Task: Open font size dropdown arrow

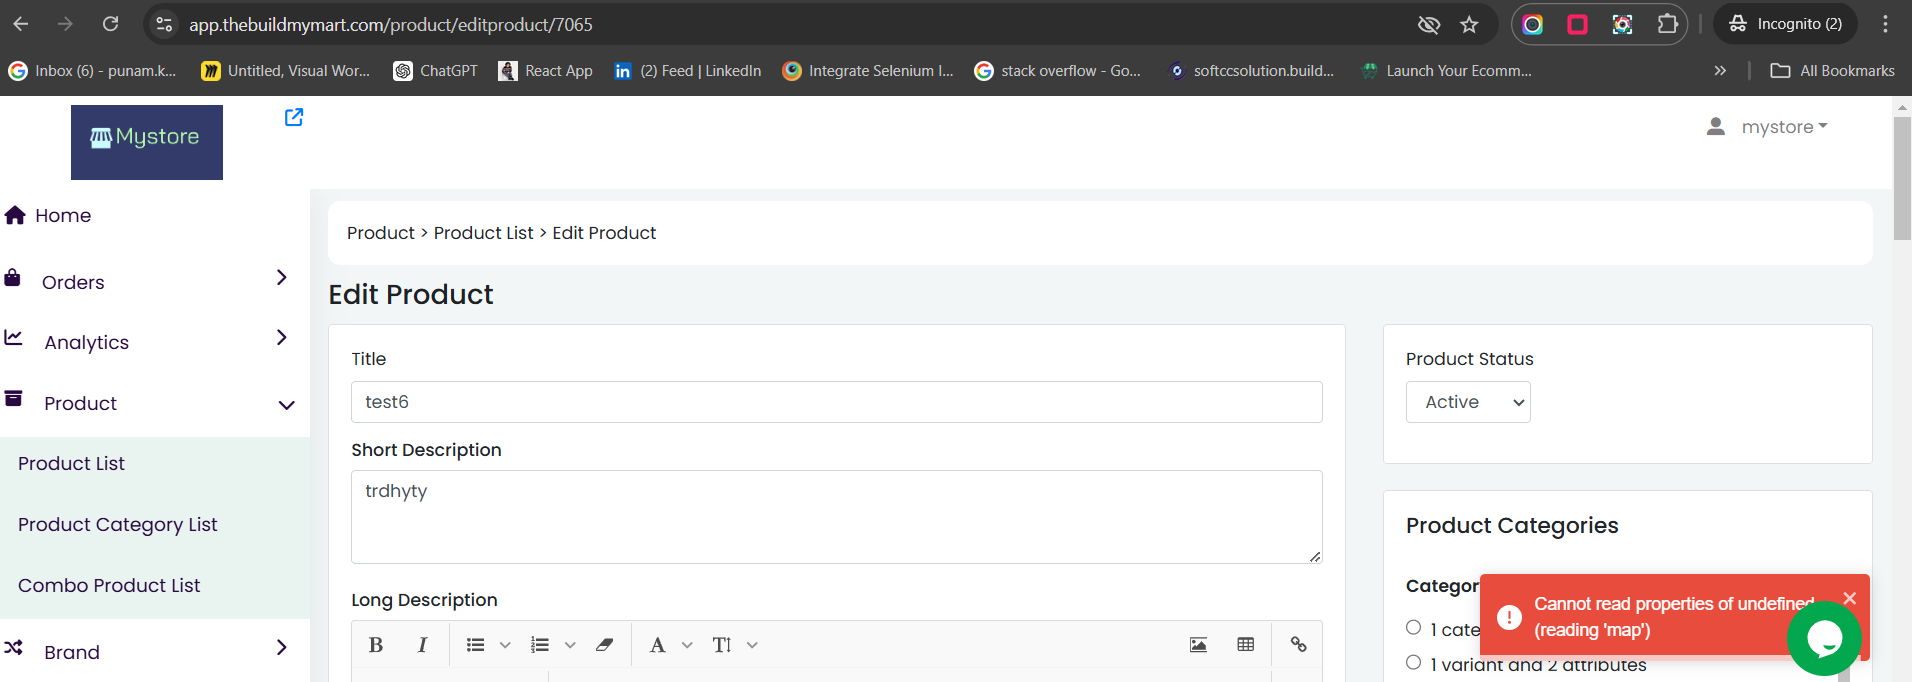Action: point(752,645)
